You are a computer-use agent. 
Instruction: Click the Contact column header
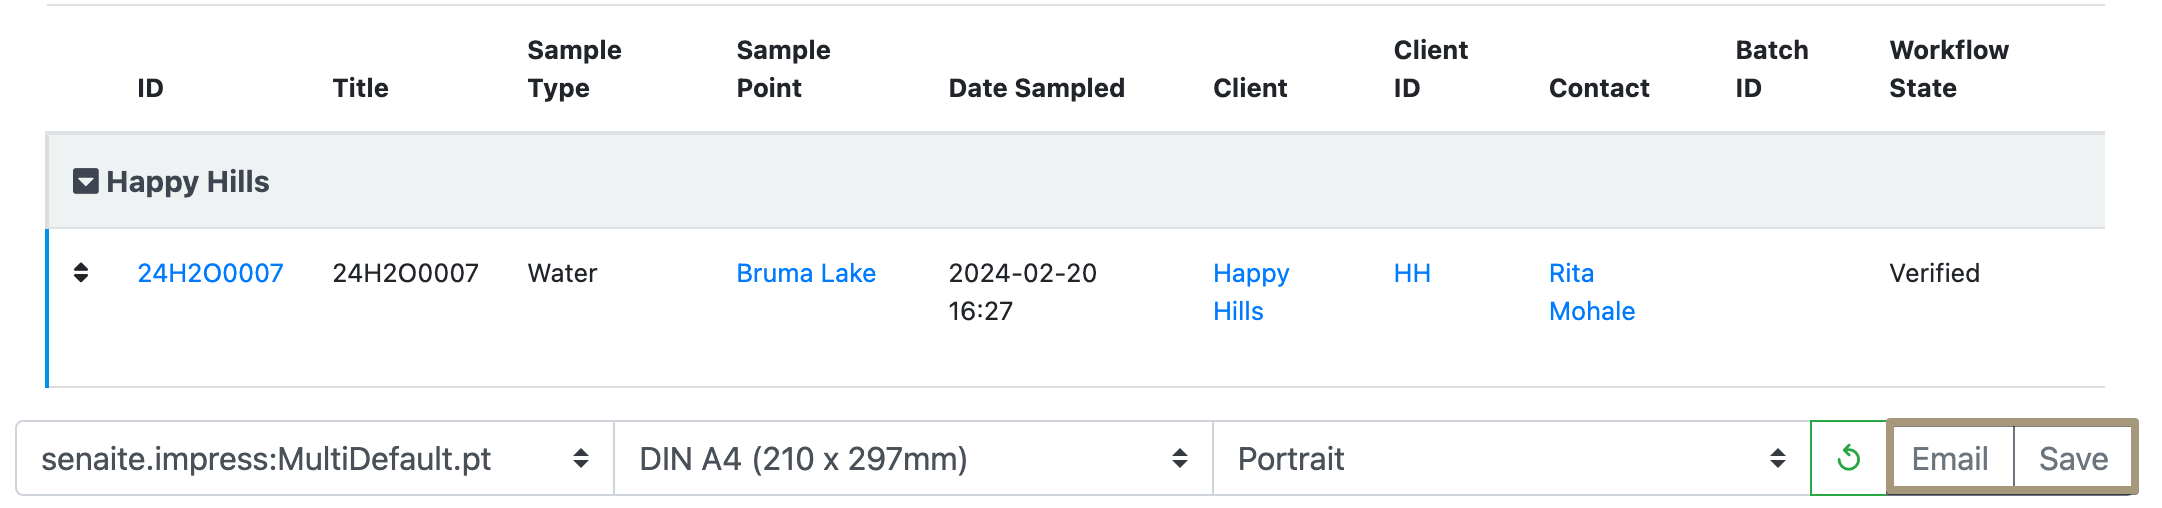click(1598, 88)
